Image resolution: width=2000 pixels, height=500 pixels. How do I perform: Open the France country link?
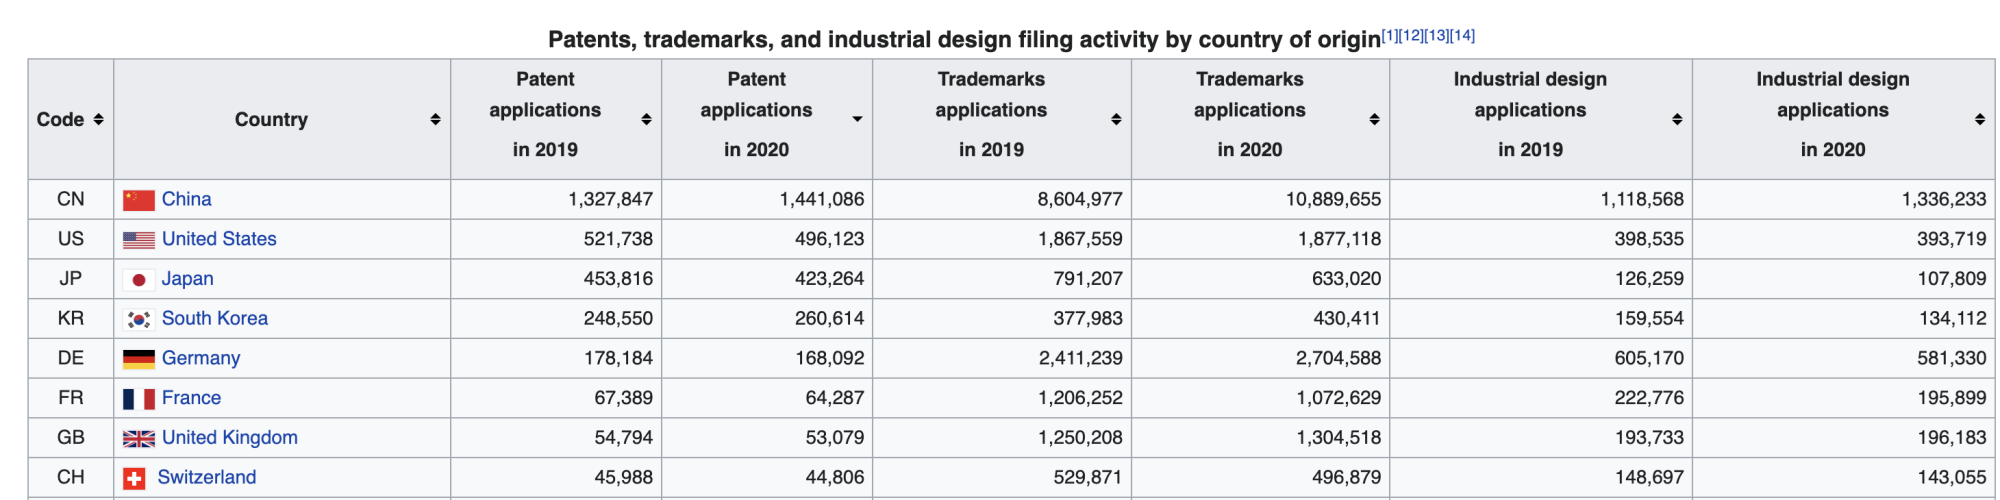(x=191, y=398)
